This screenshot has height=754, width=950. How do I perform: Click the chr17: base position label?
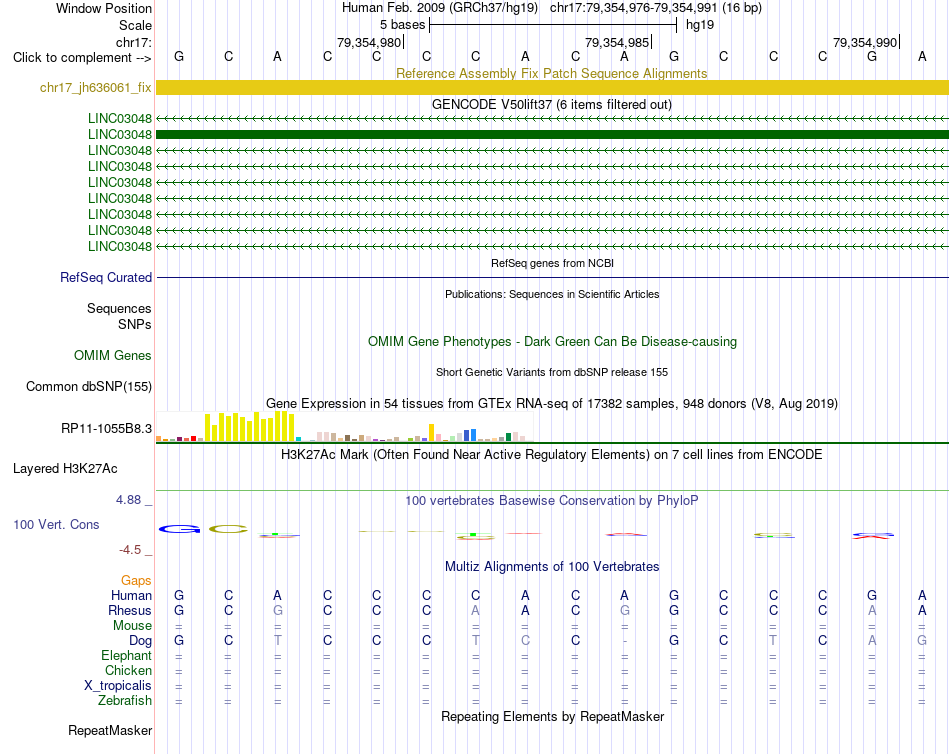[x=133, y=42]
